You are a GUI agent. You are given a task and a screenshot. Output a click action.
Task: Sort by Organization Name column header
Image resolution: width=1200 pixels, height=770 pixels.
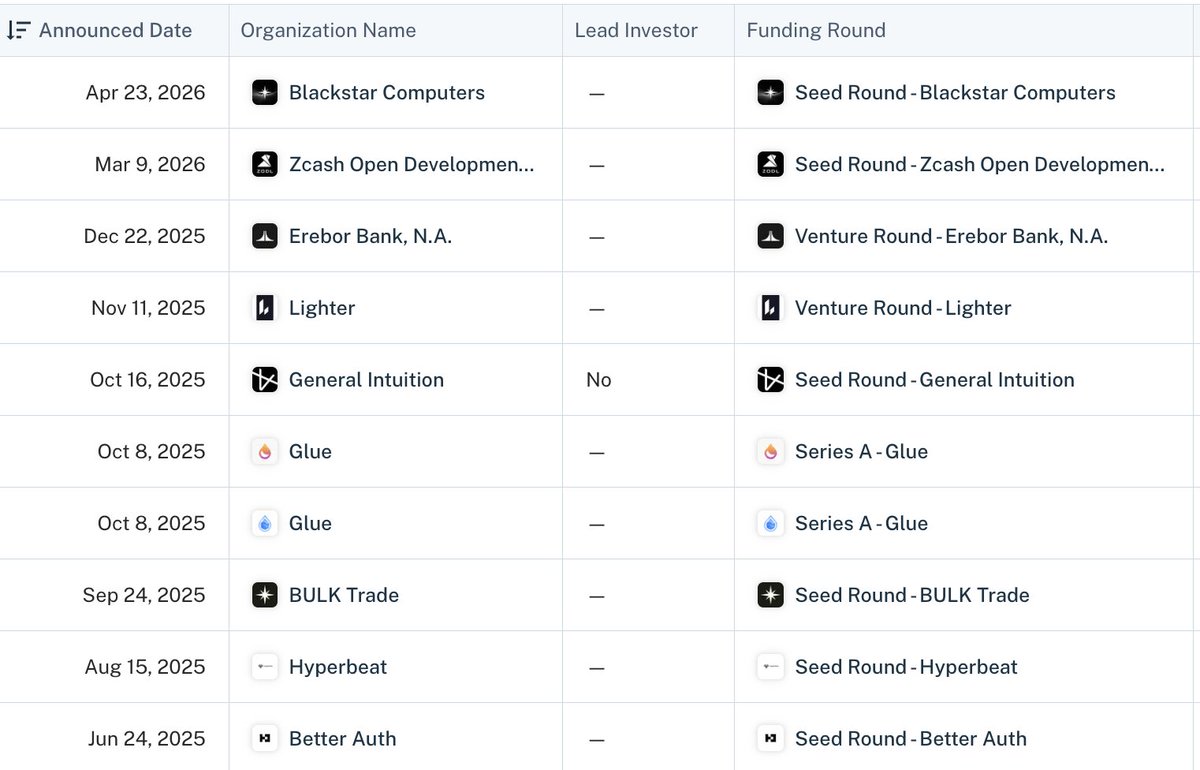328,30
